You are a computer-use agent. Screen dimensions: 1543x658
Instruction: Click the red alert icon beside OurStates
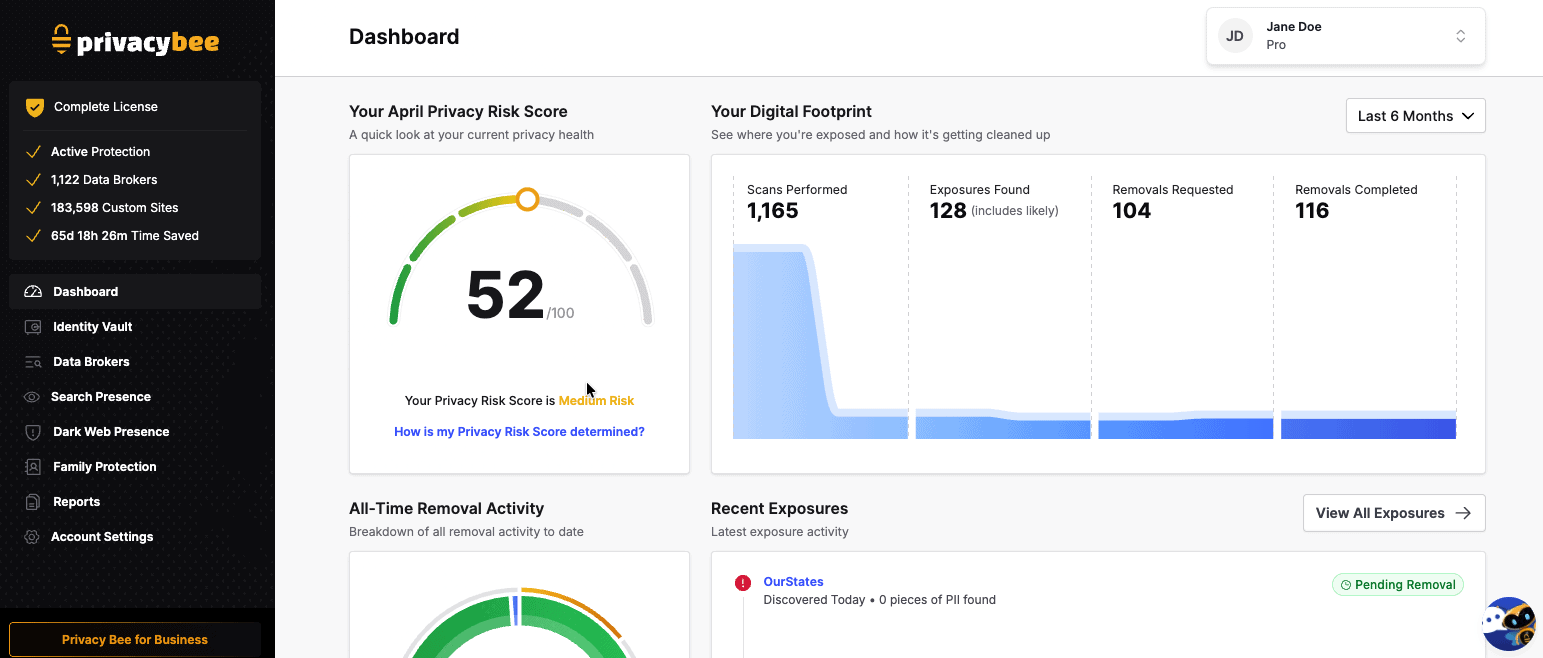[x=743, y=583]
